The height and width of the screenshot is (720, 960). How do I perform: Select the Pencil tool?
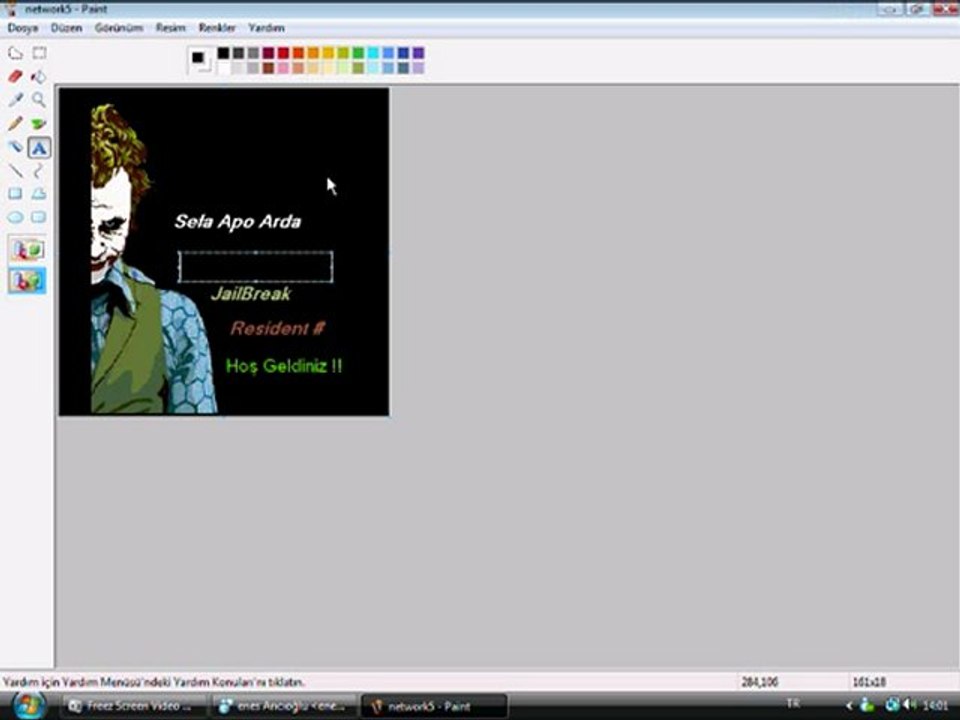pos(15,124)
